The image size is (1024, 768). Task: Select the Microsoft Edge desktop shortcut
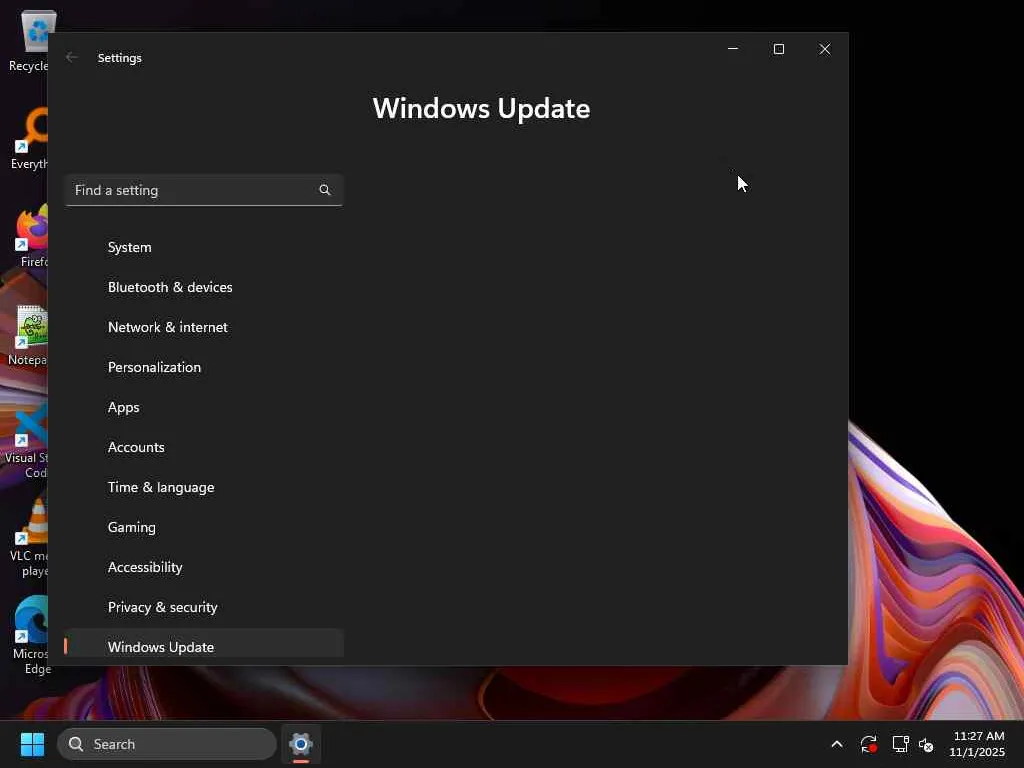click(31, 636)
